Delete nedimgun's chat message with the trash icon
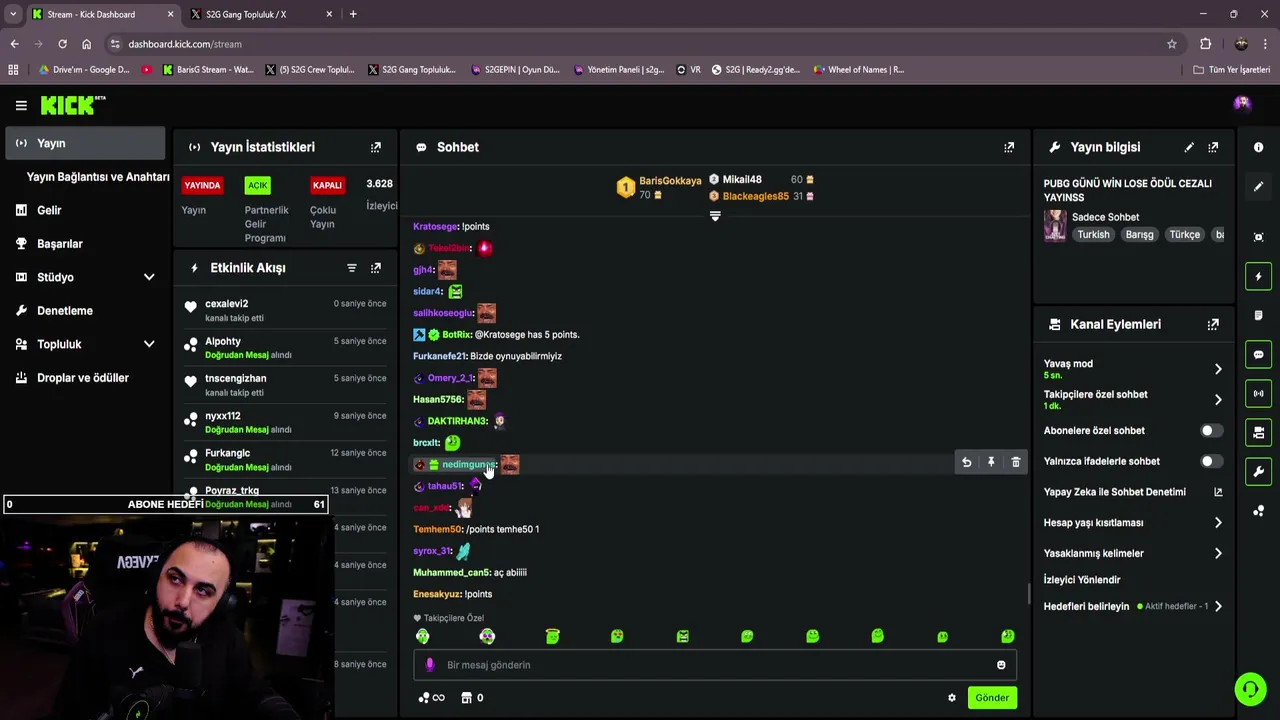Viewport: 1280px width, 720px height. (1015, 462)
